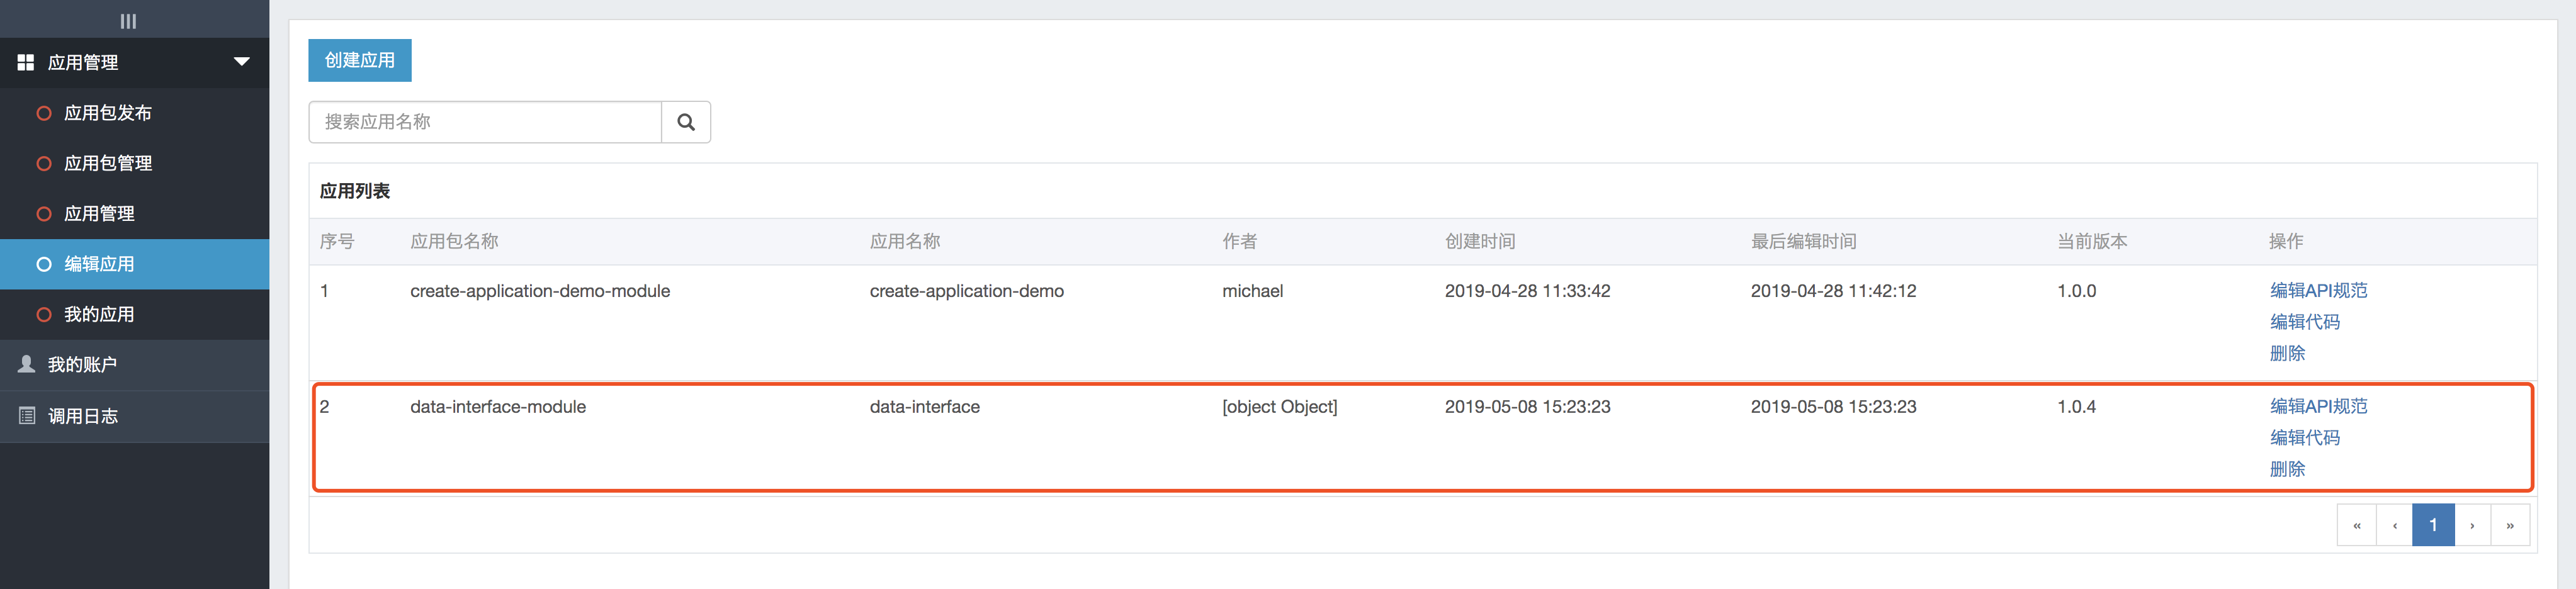Viewport: 2576px width, 589px height.
Task: Focus the 搜索应用名称 search field
Action: [x=485, y=122]
